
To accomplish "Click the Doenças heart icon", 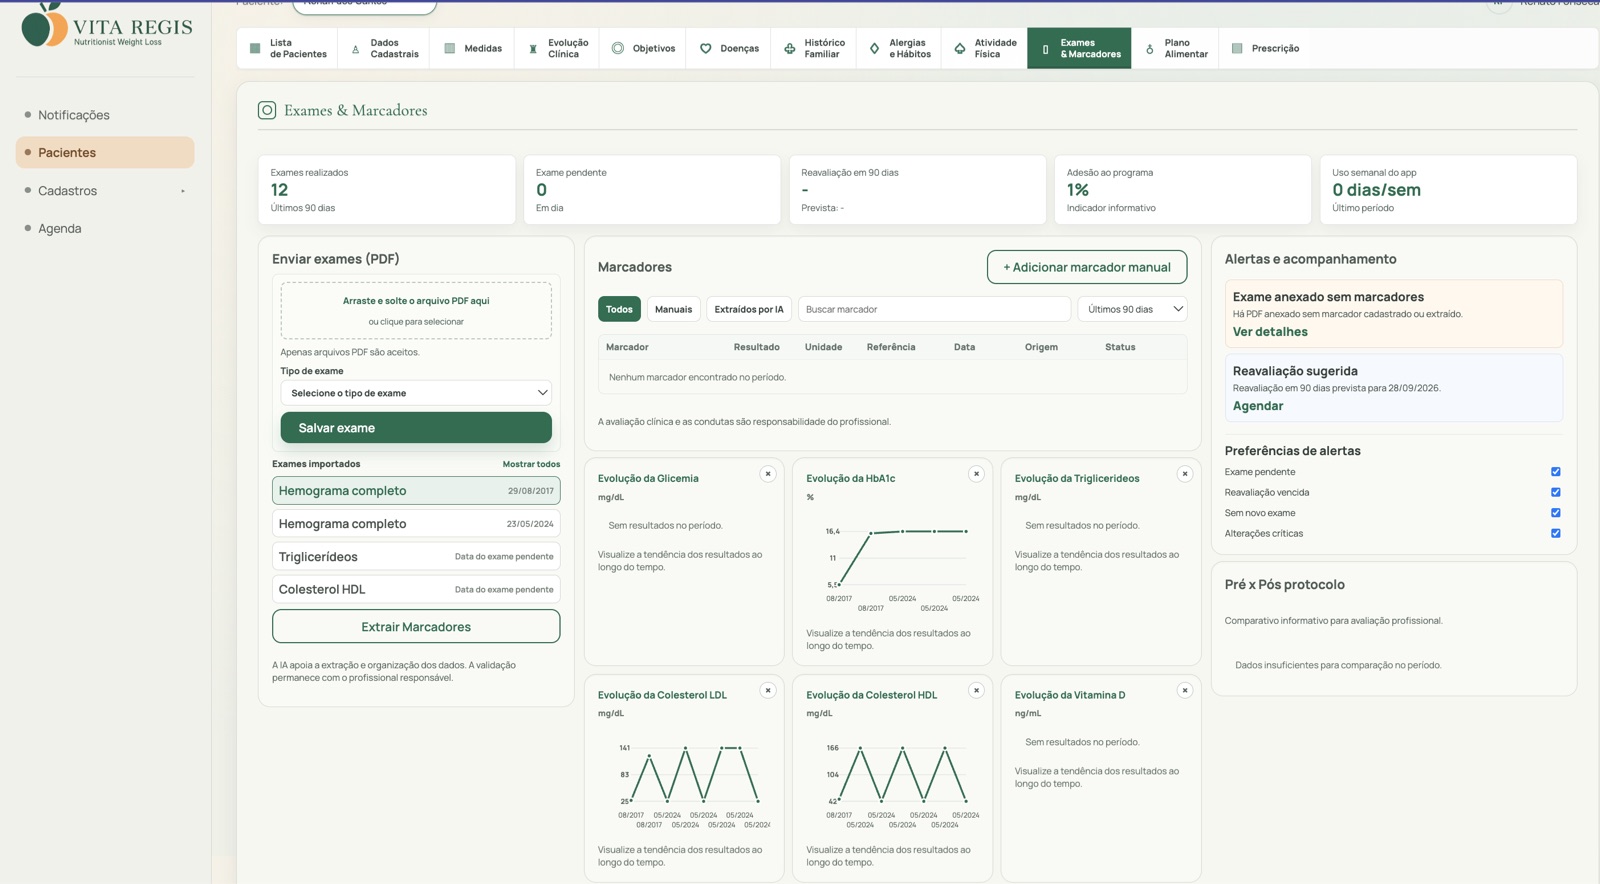I will (706, 48).
